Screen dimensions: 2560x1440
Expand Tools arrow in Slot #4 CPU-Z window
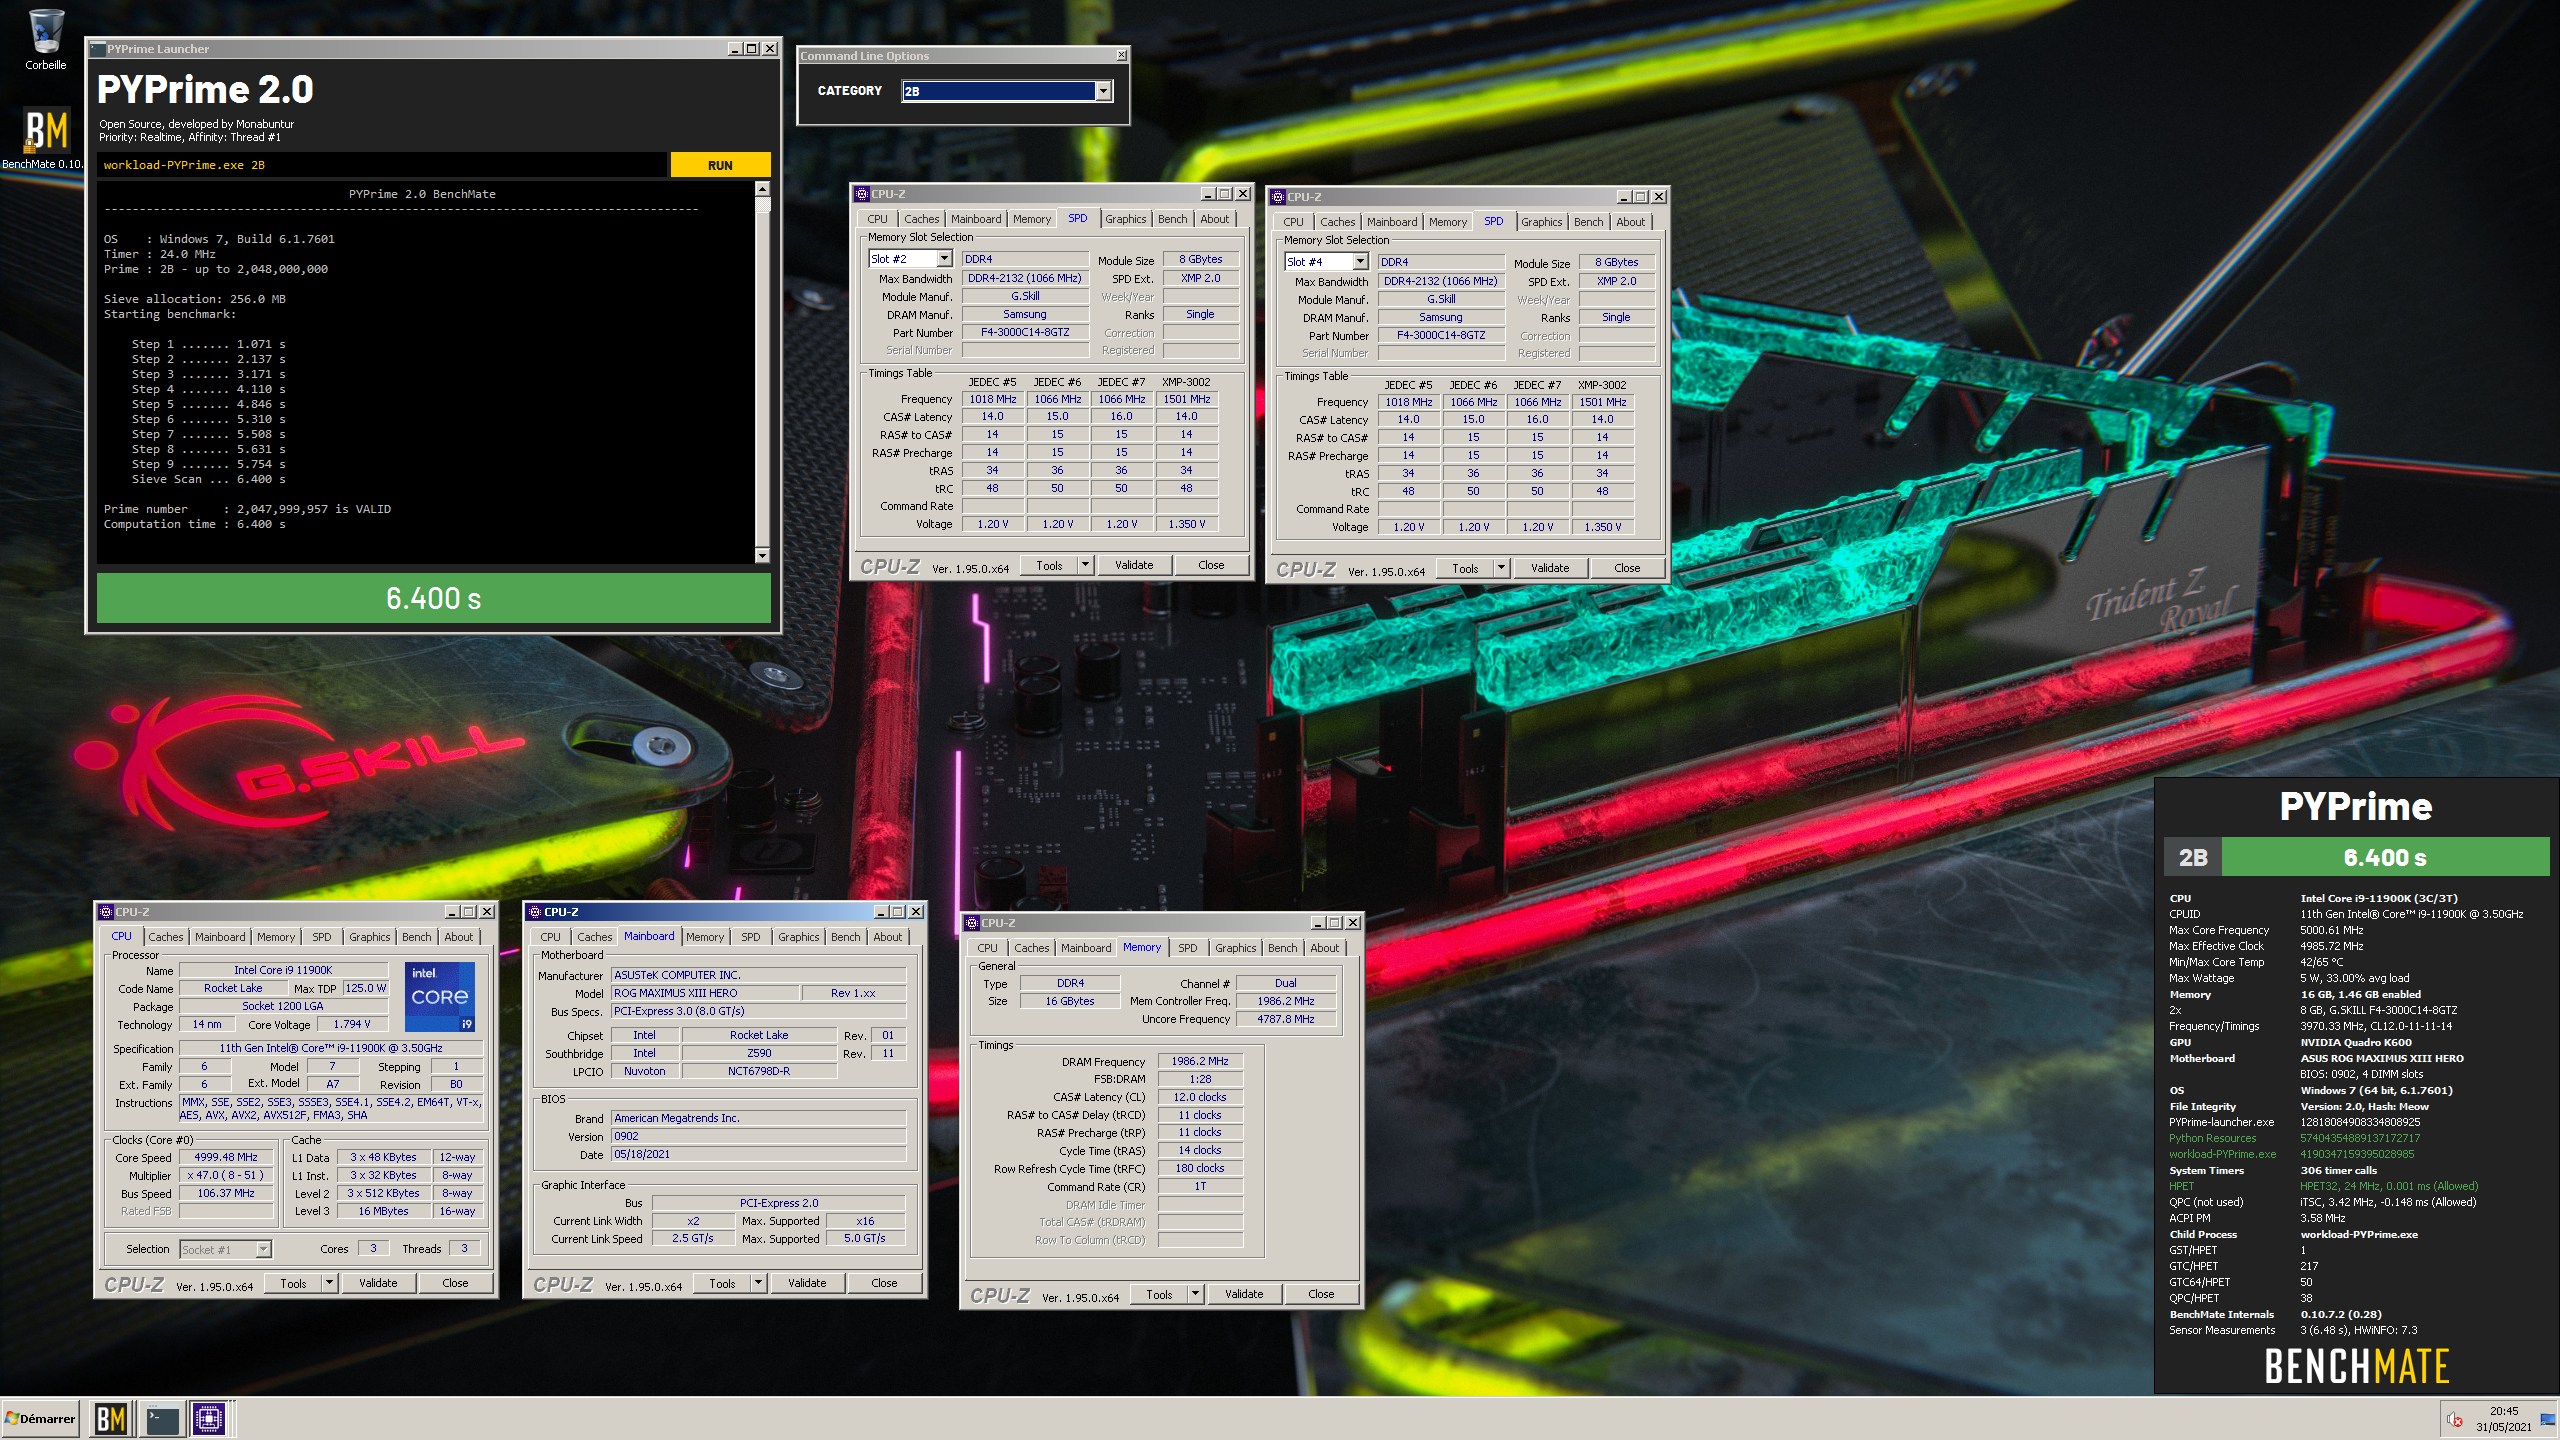[x=1500, y=568]
